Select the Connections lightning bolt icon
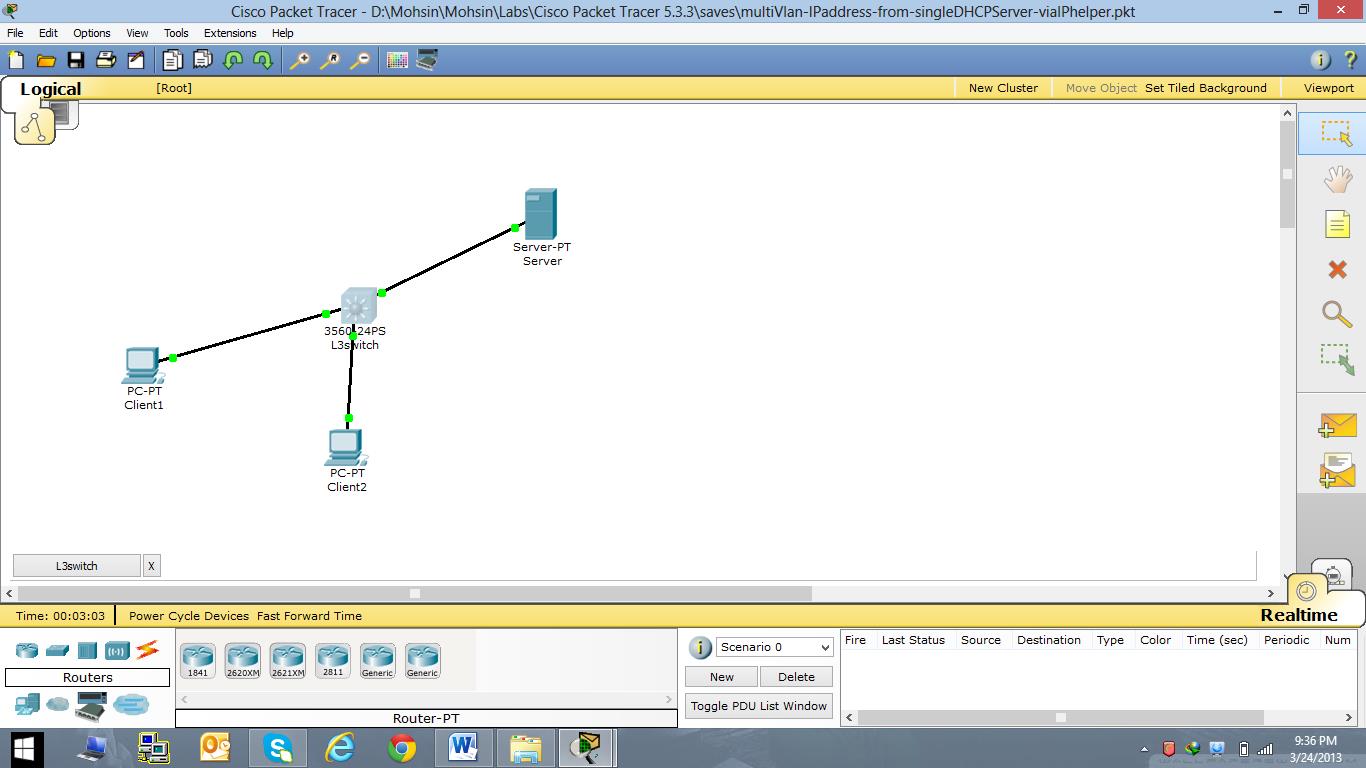1366x768 pixels. [x=147, y=650]
